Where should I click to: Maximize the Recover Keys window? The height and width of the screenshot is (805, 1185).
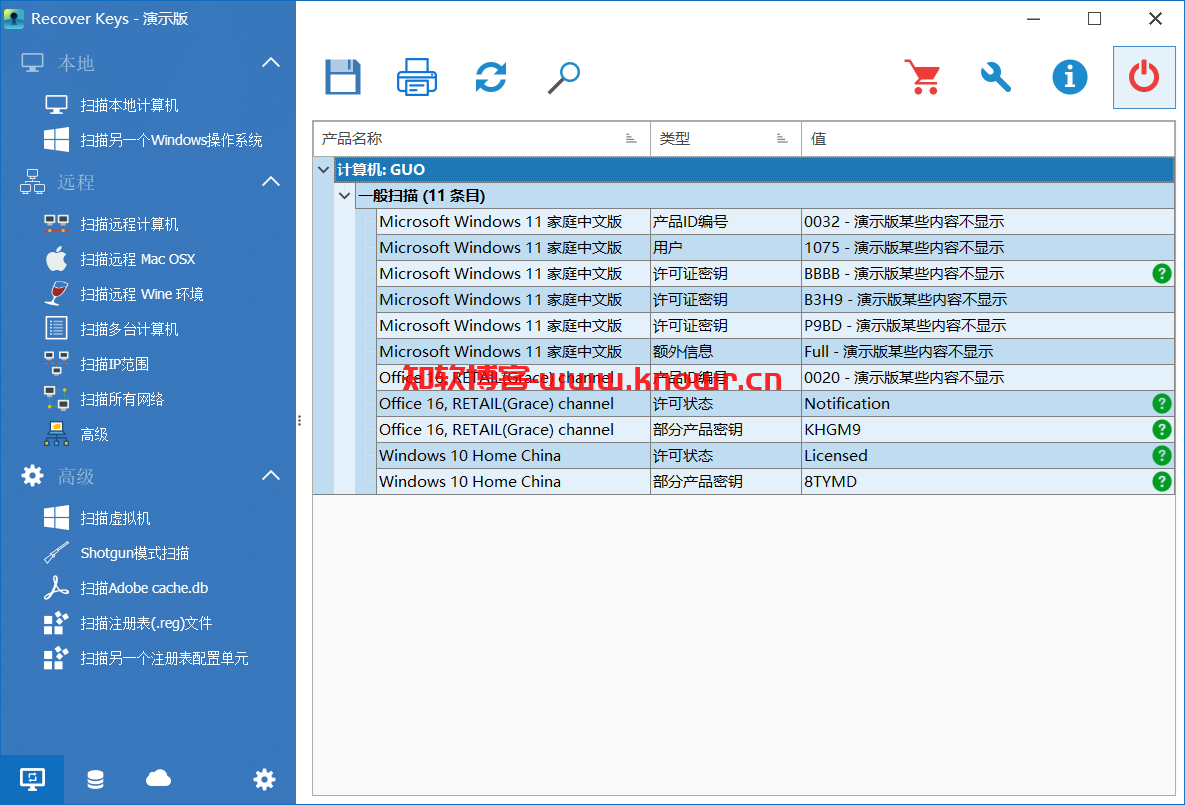click(1094, 19)
